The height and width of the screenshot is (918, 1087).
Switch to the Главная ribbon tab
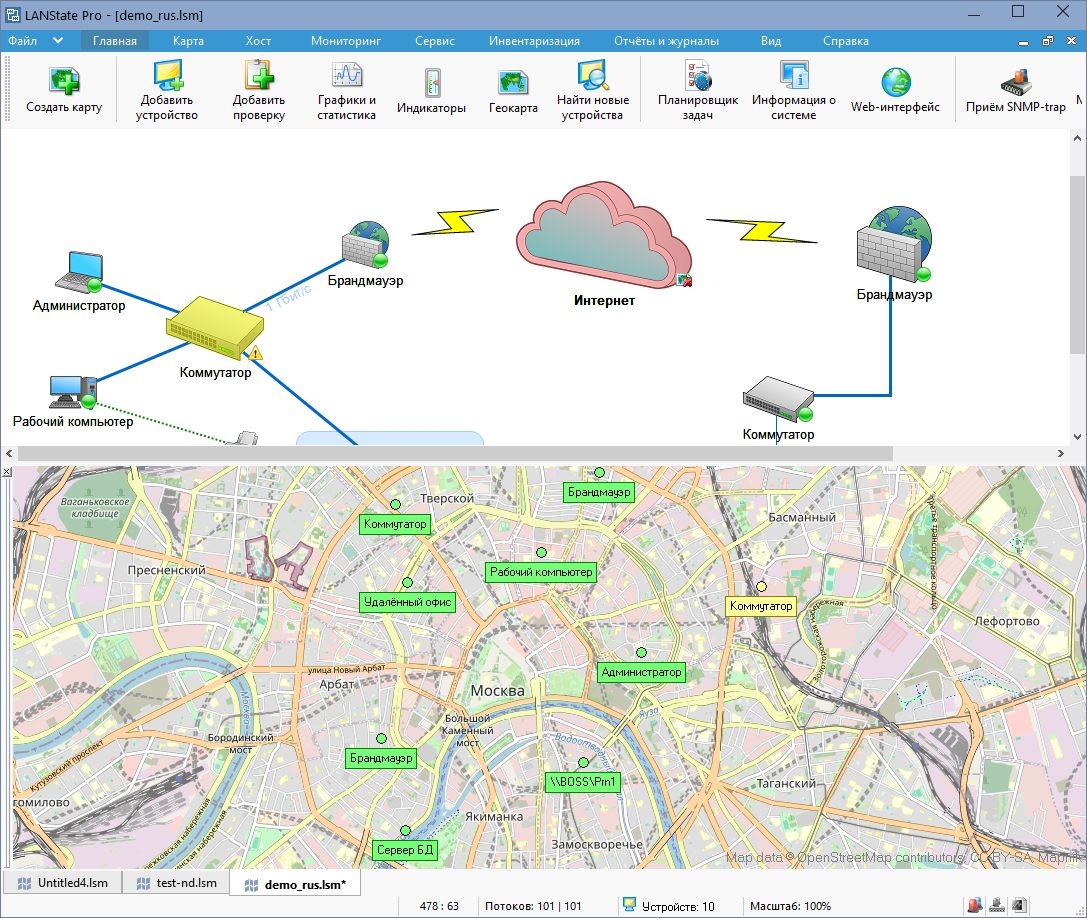click(x=115, y=41)
